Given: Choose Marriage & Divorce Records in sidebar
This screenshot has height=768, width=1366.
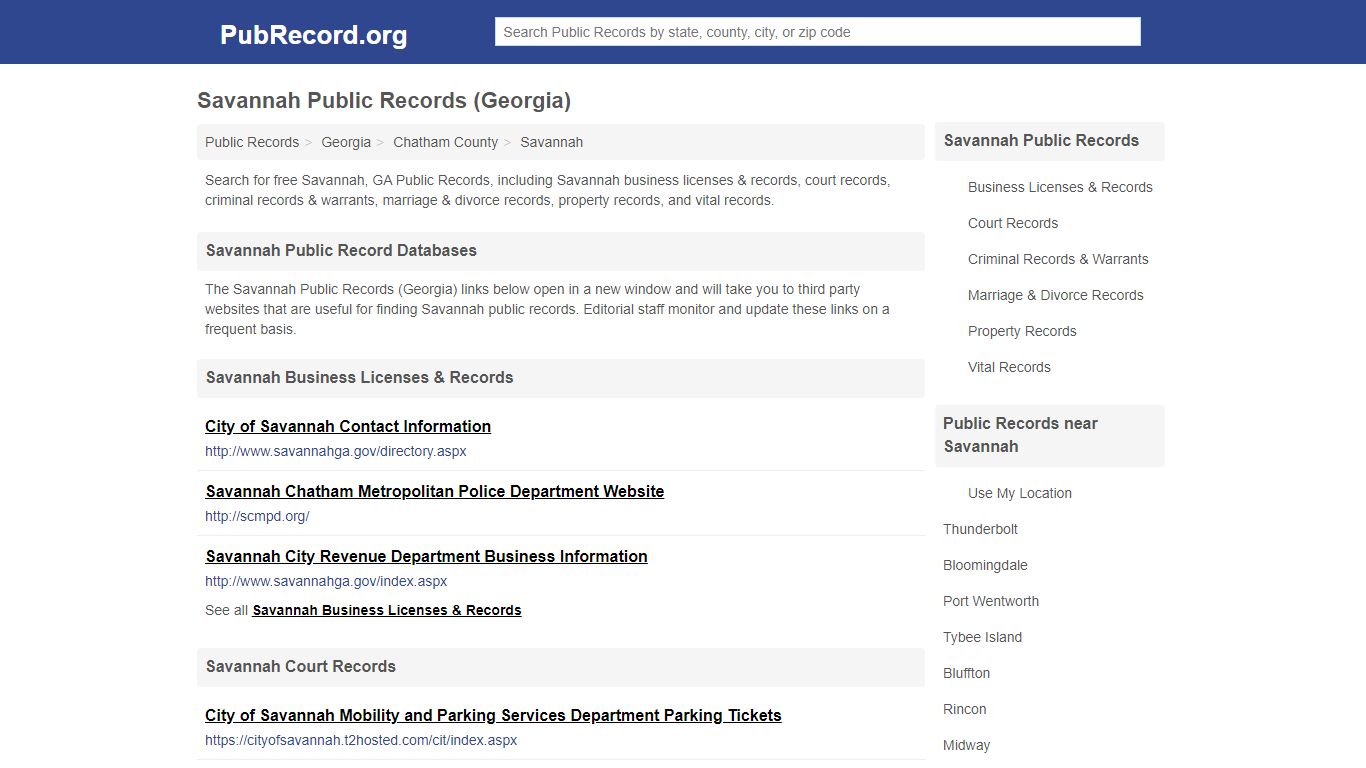Looking at the screenshot, I should click(x=1055, y=295).
